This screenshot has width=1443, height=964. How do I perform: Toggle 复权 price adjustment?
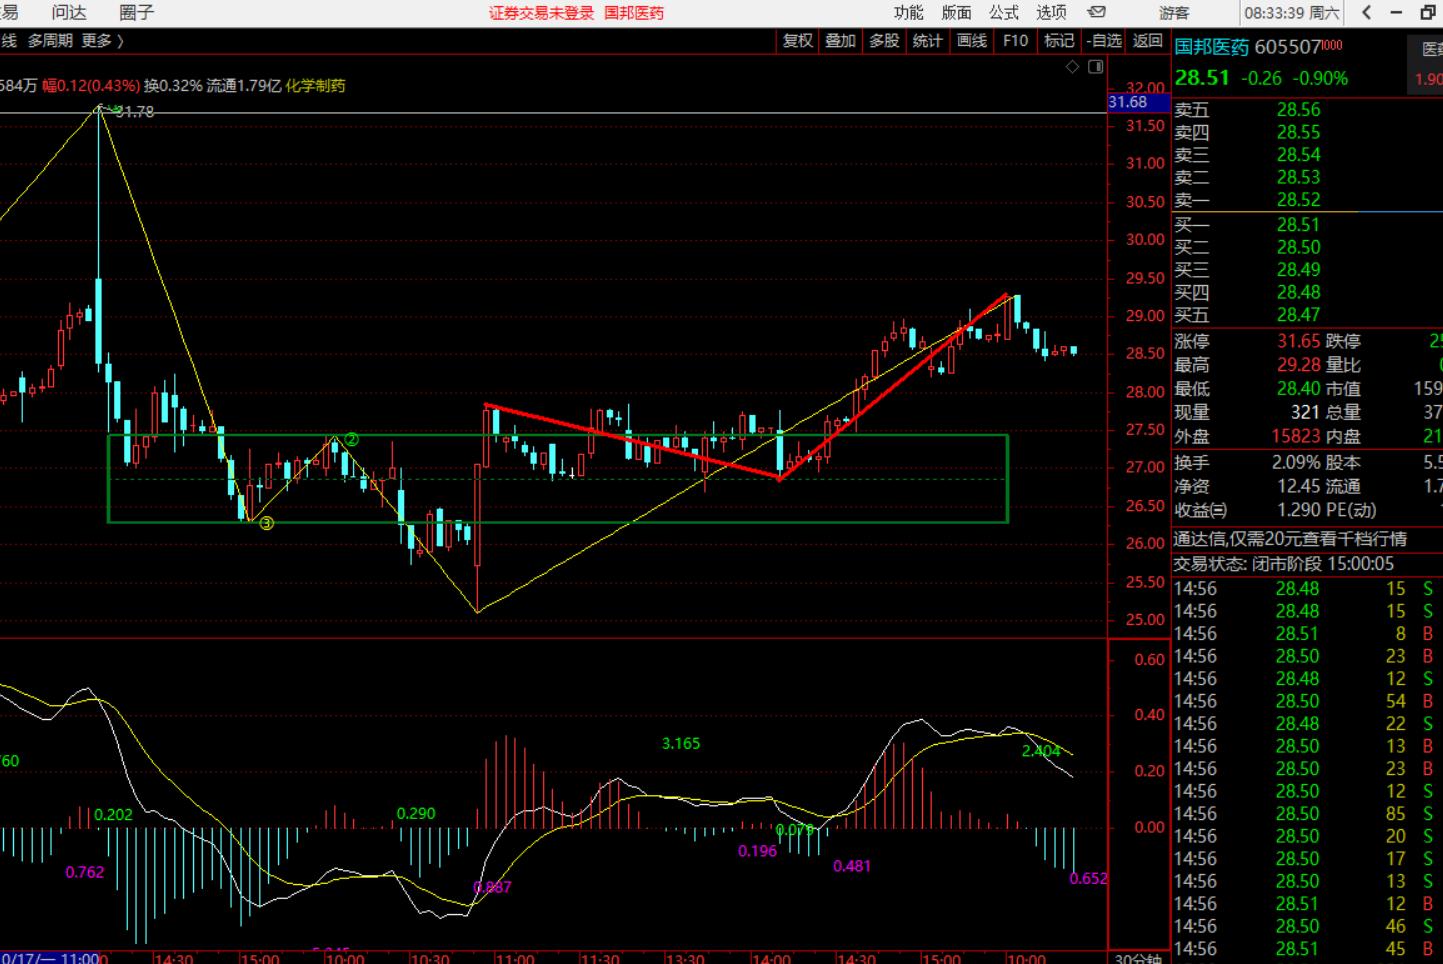point(797,41)
